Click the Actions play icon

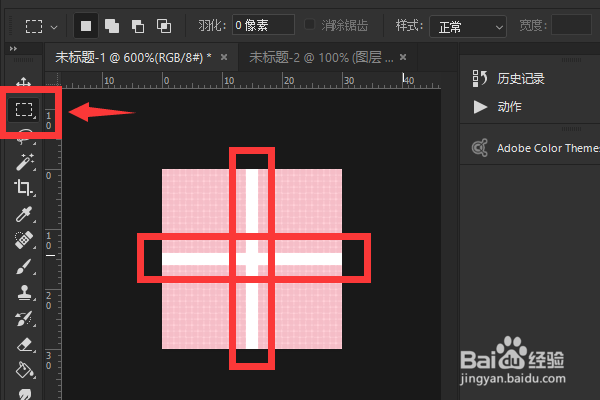480,107
